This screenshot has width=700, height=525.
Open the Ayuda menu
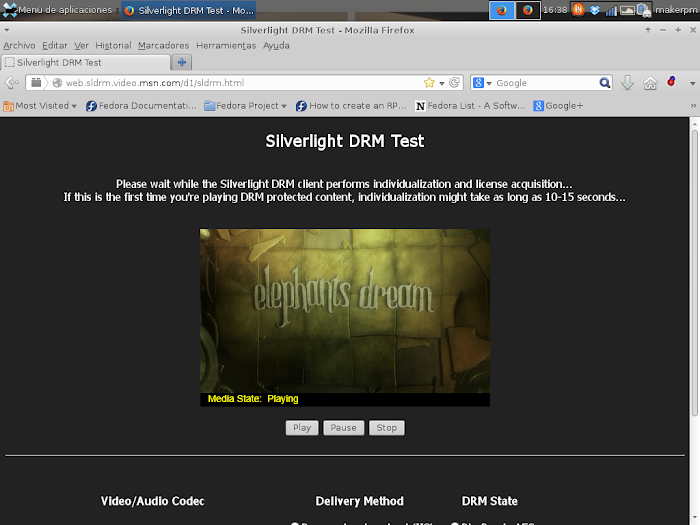276,46
